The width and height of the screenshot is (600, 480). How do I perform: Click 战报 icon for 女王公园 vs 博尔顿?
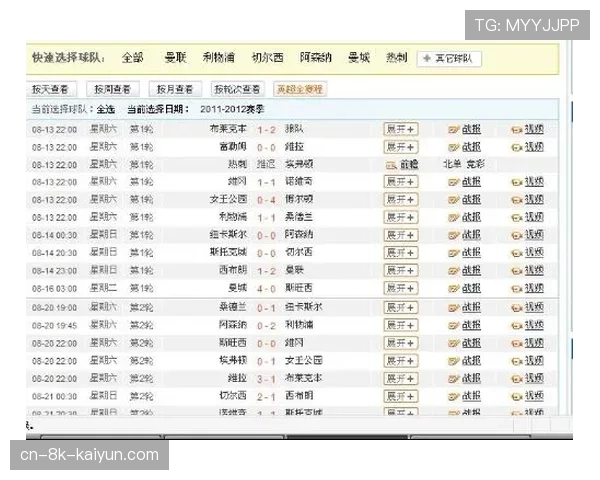(x=453, y=200)
